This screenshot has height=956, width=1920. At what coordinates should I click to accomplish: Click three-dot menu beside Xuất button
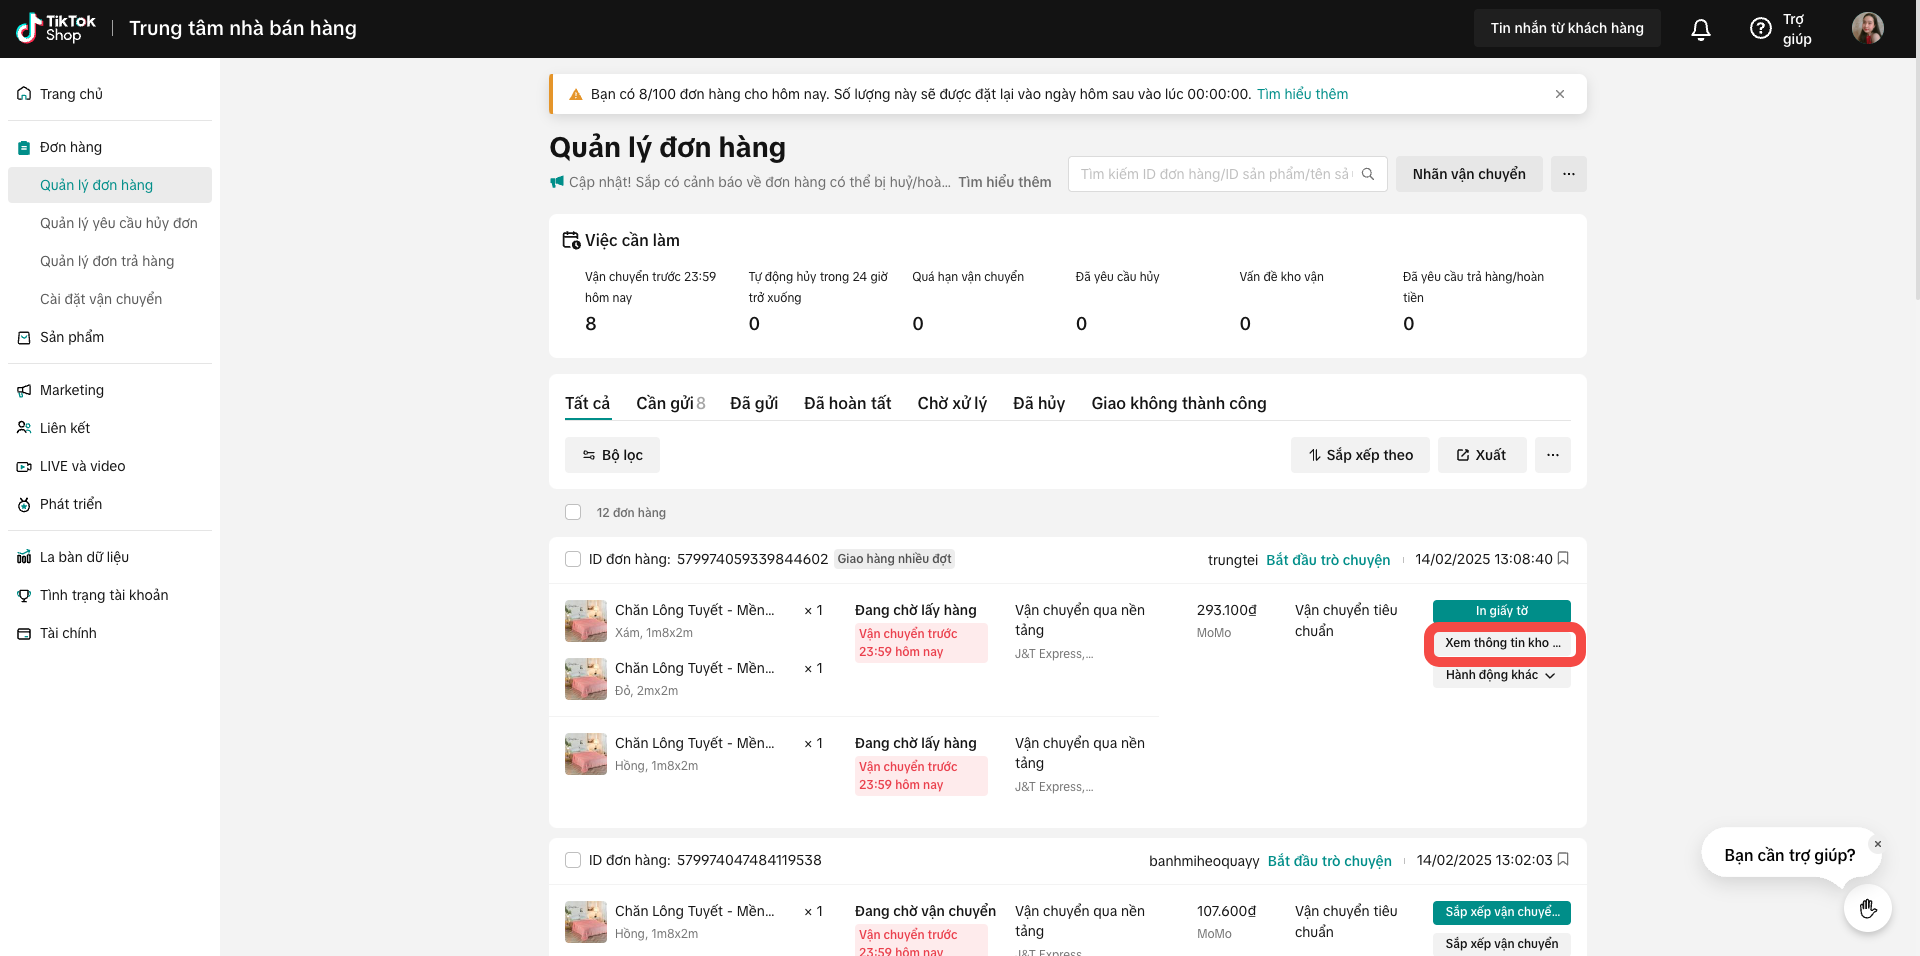(x=1552, y=455)
